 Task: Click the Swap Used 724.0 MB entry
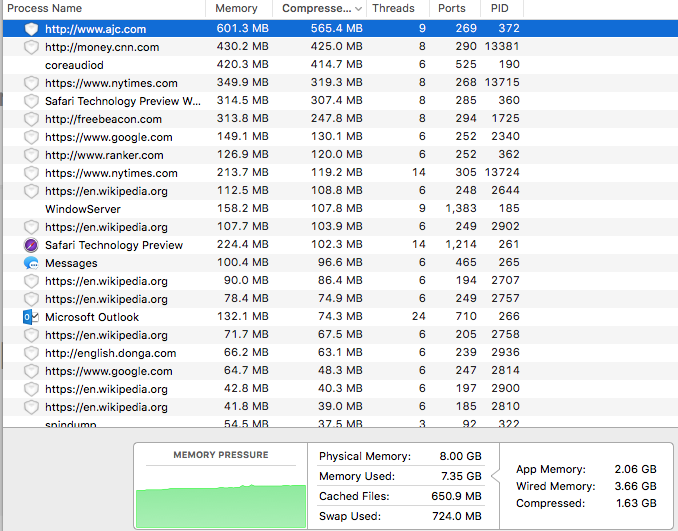(400, 516)
